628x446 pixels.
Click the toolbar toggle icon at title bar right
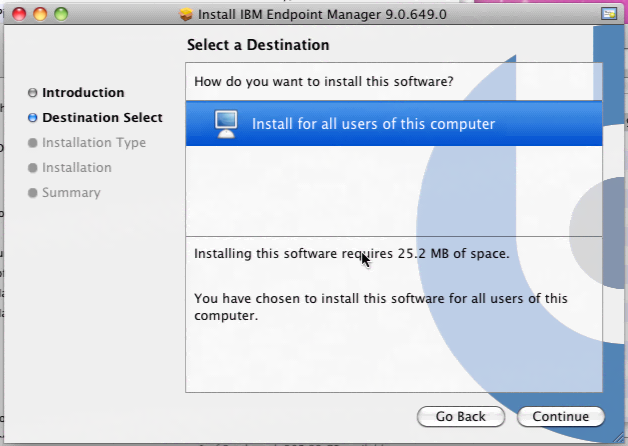[609, 14]
